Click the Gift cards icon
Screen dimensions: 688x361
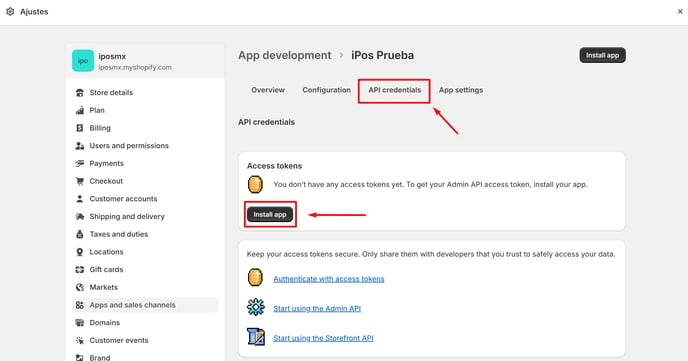[79, 269]
